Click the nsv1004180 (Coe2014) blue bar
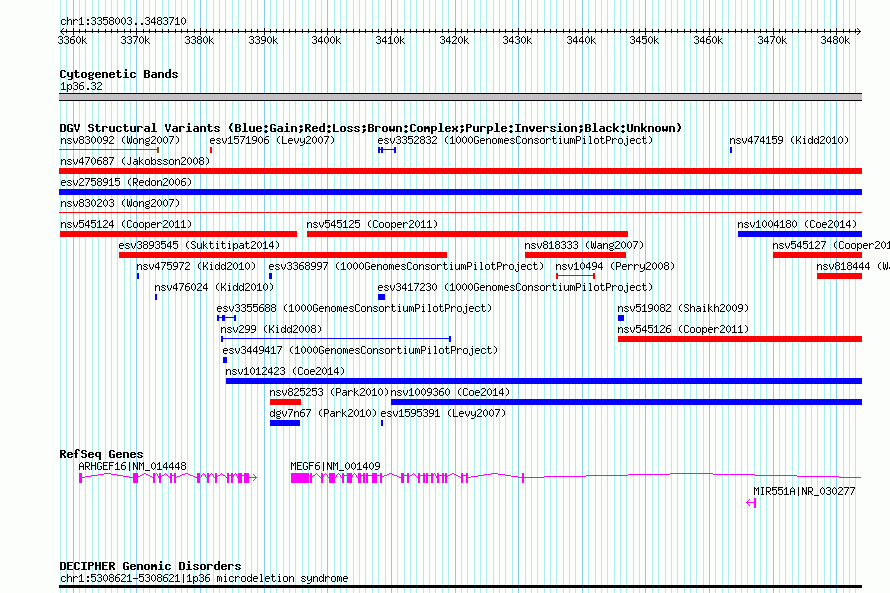890x593 pixels. [x=800, y=234]
